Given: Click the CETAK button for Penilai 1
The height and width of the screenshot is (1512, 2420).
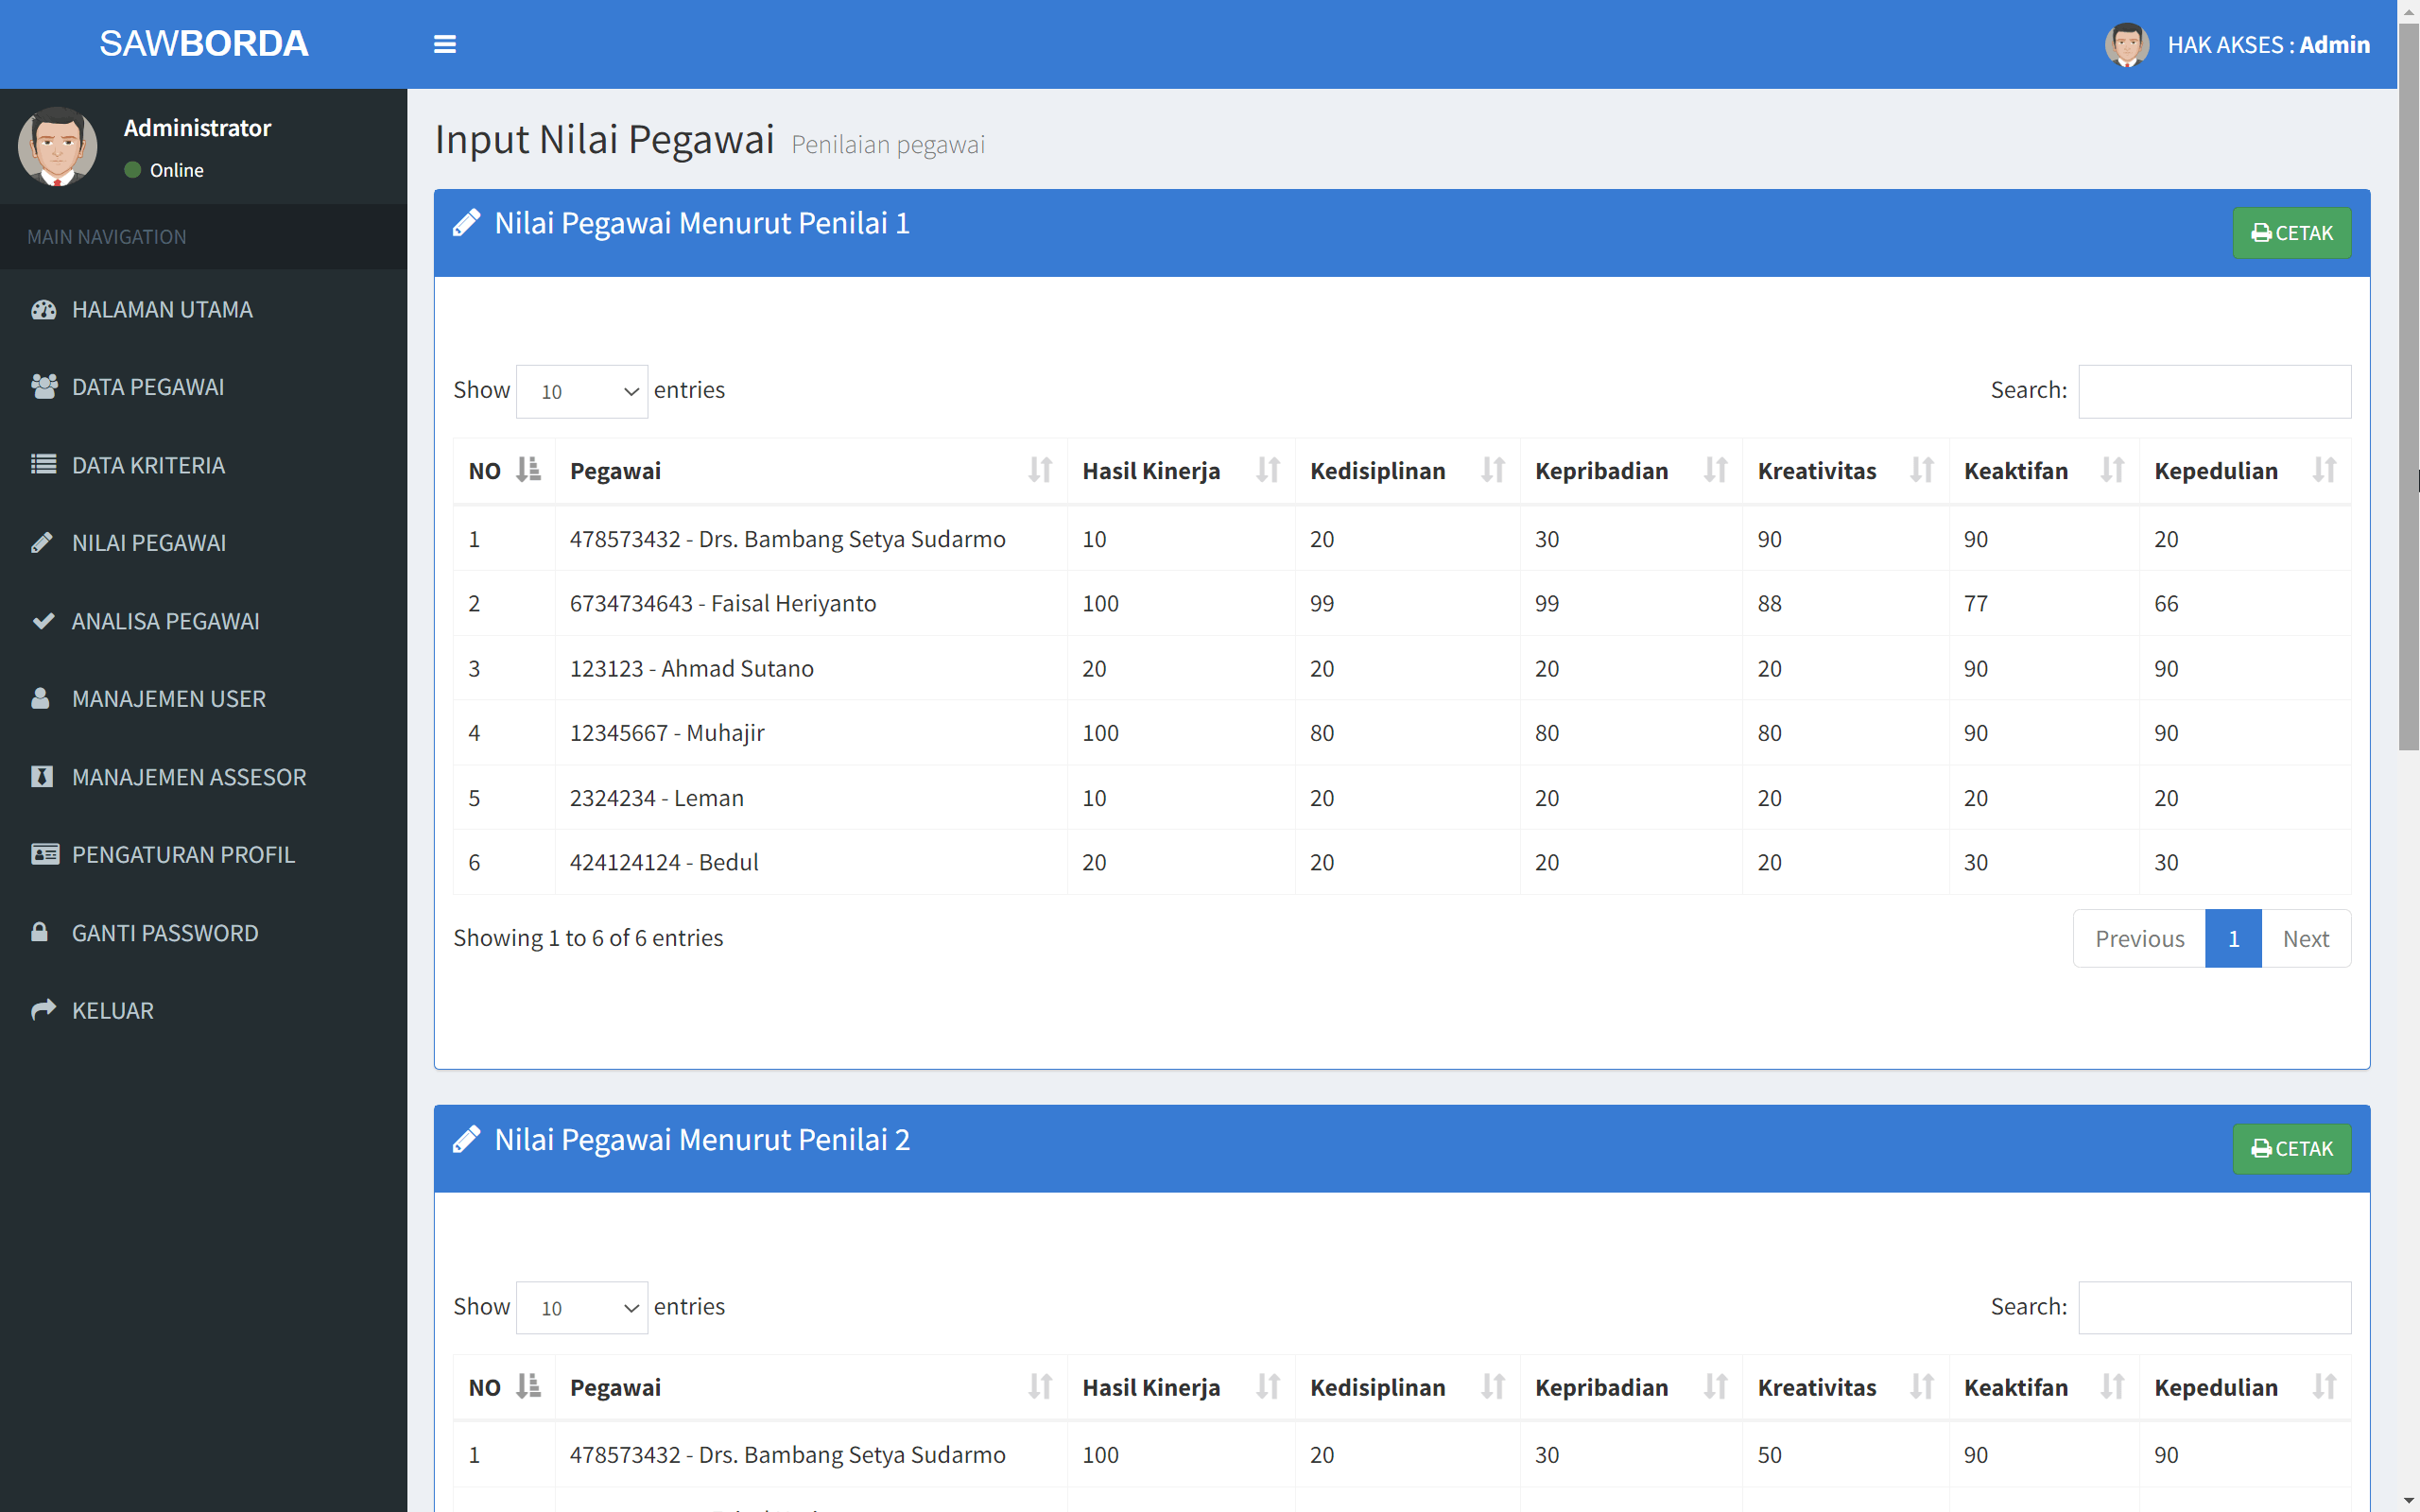Looking at the screenshot, I should tap(2292, 232).
